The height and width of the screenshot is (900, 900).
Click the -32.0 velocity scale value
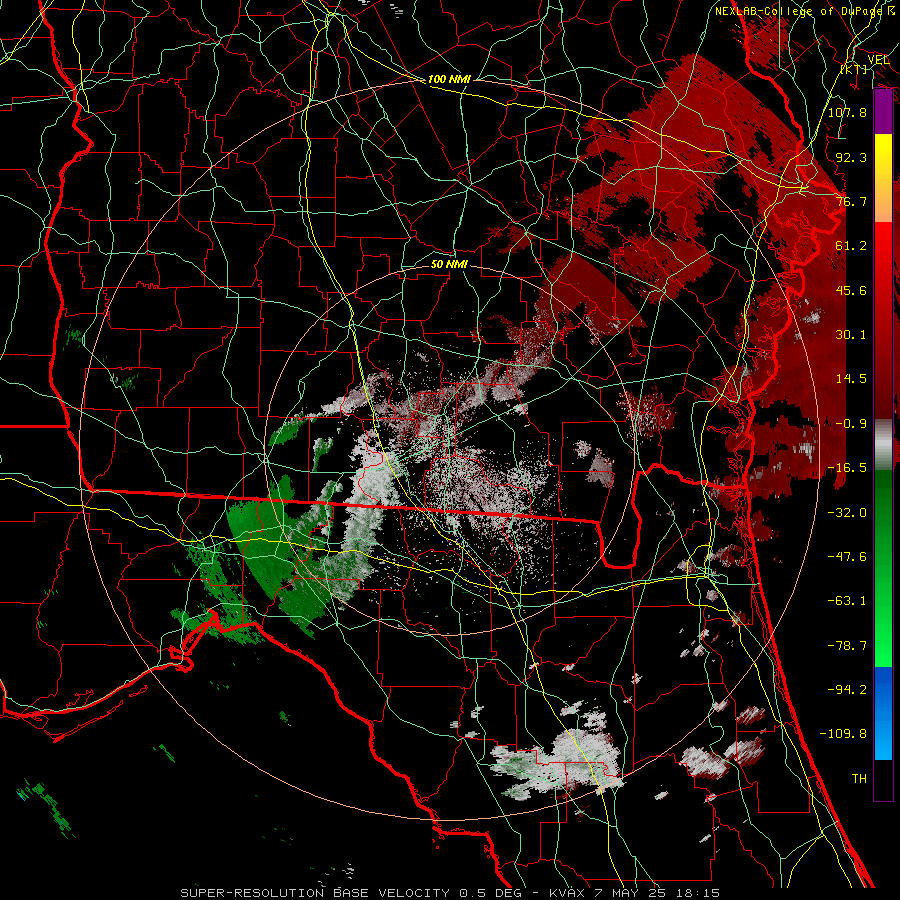coord(847,513)
